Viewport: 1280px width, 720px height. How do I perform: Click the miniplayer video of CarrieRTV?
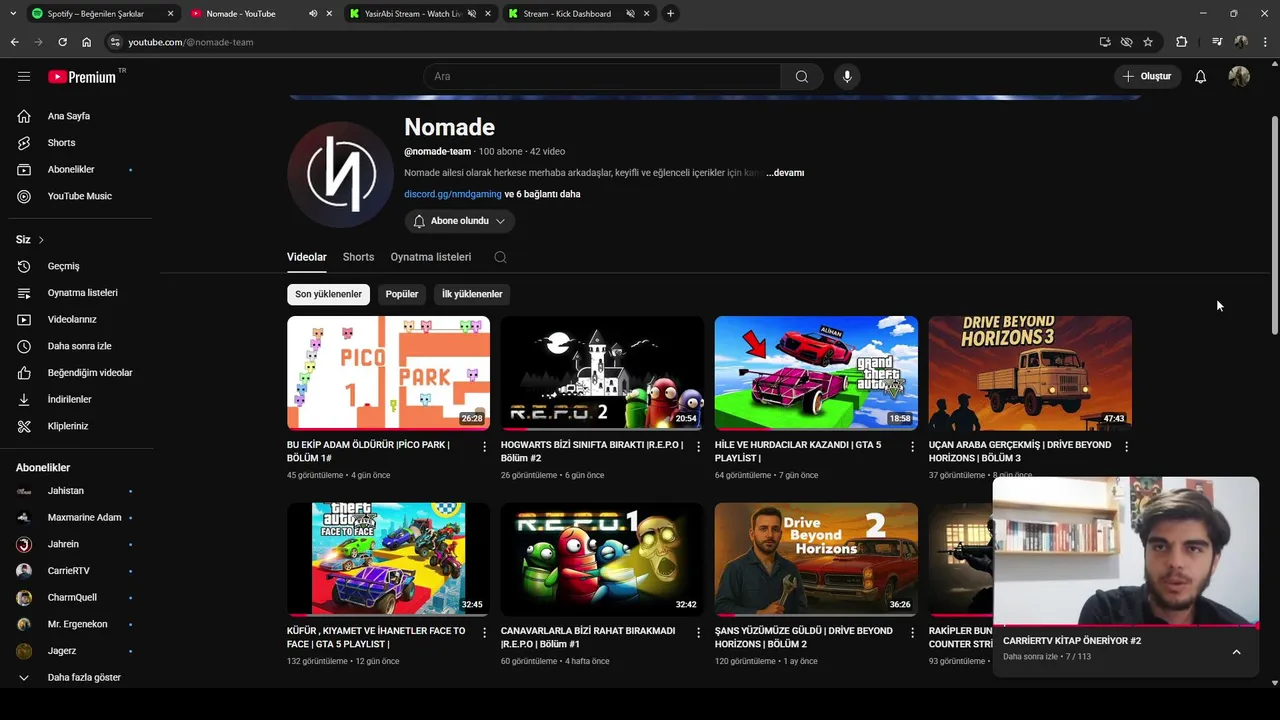click(x=1126, y=551)
